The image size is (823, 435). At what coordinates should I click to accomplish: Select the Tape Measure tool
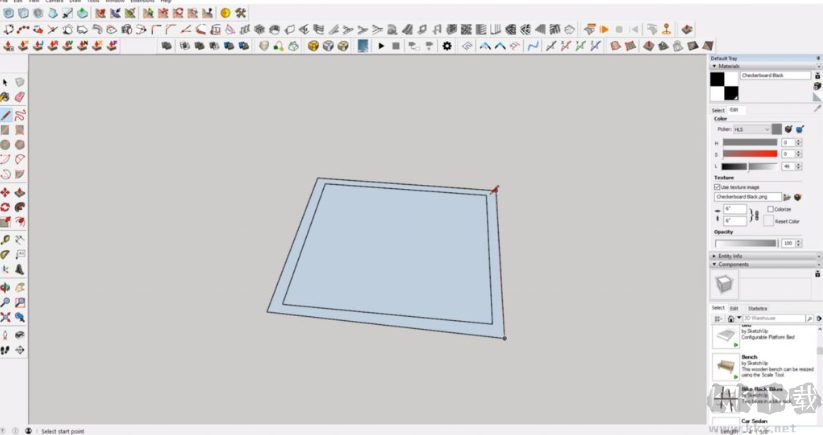(5, 240)
